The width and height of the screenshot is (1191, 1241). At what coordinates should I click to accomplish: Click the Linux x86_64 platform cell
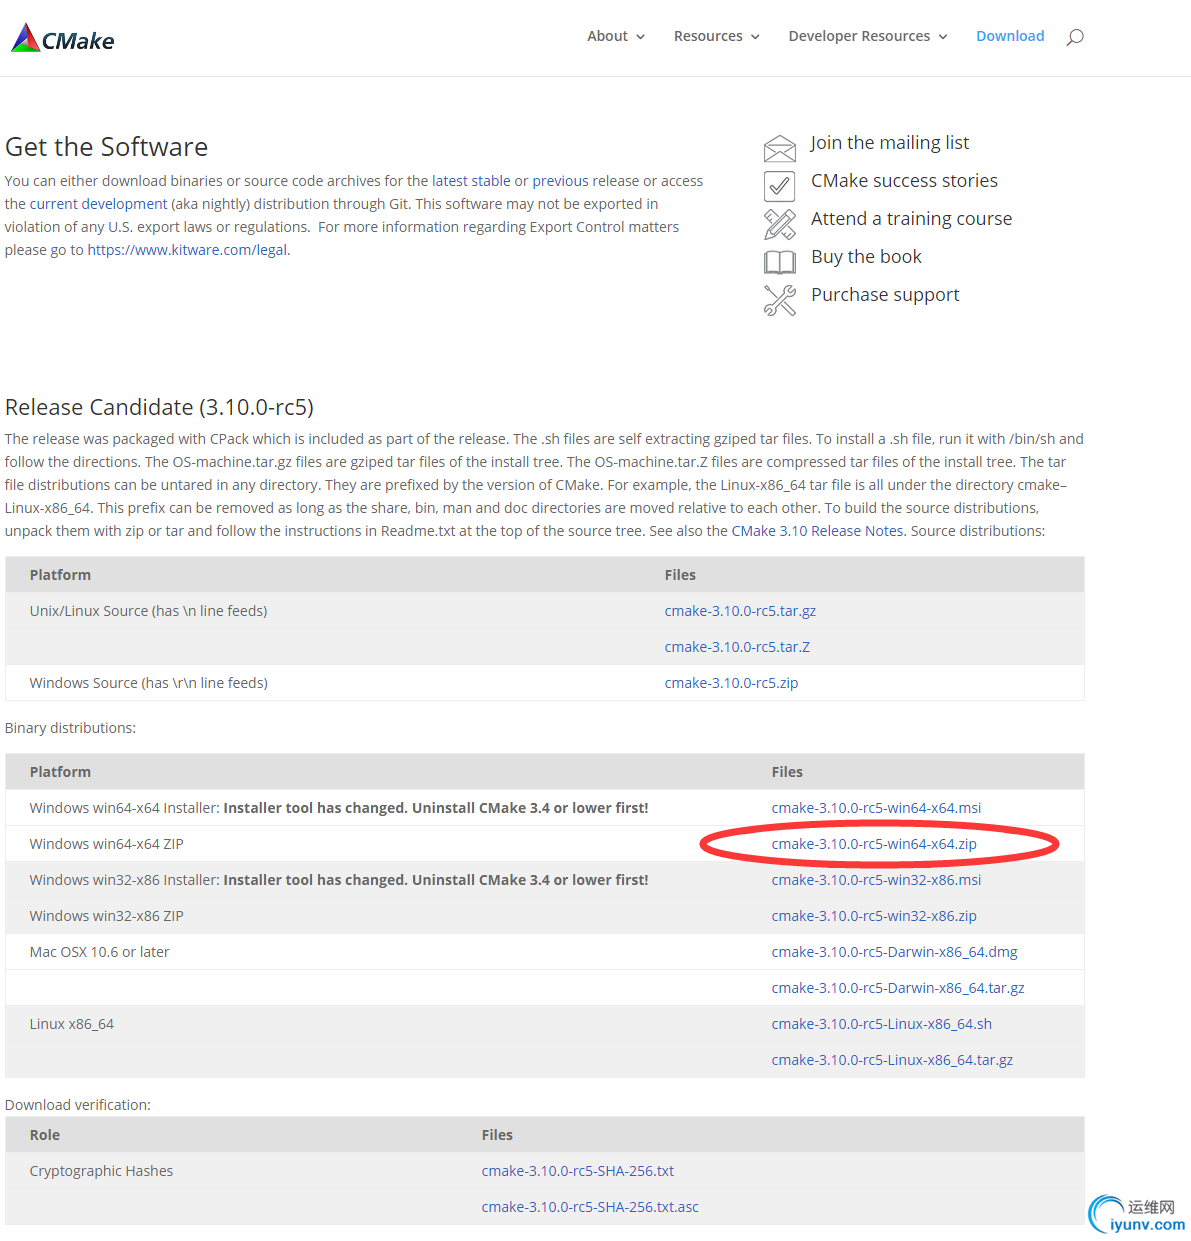click(71, 1024)
